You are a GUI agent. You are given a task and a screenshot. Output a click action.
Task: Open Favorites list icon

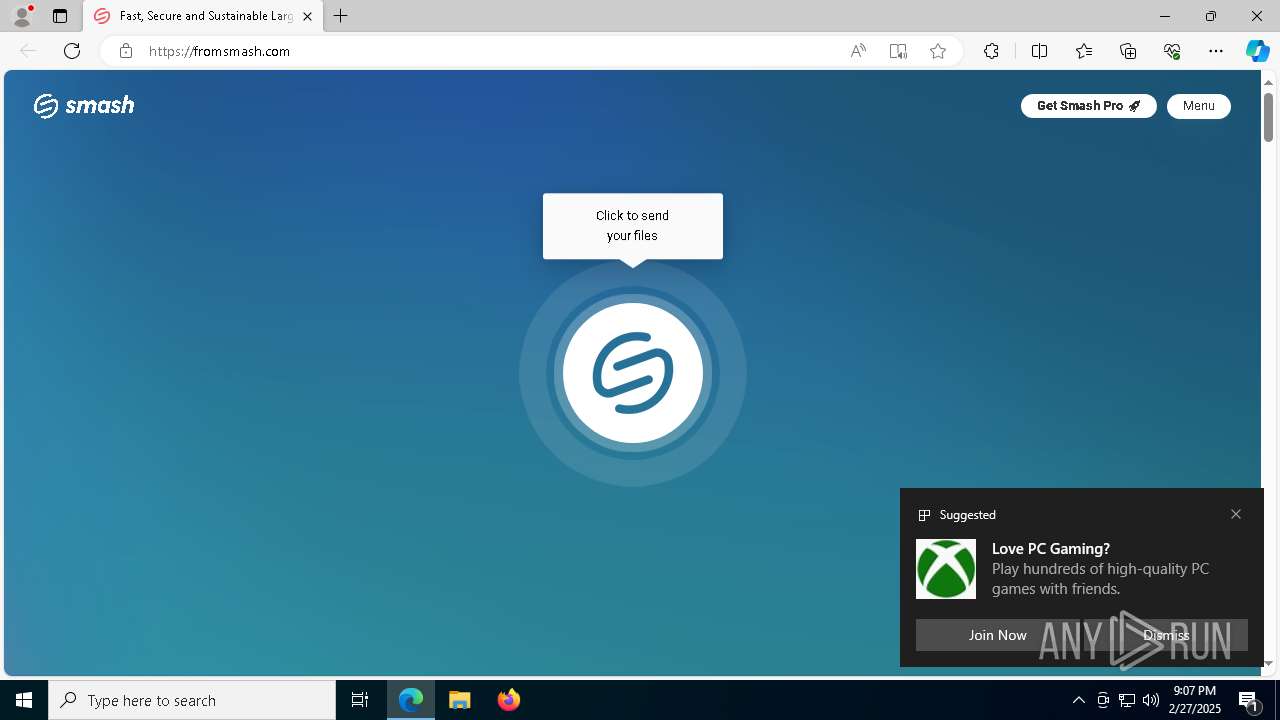click(1084, 51)
